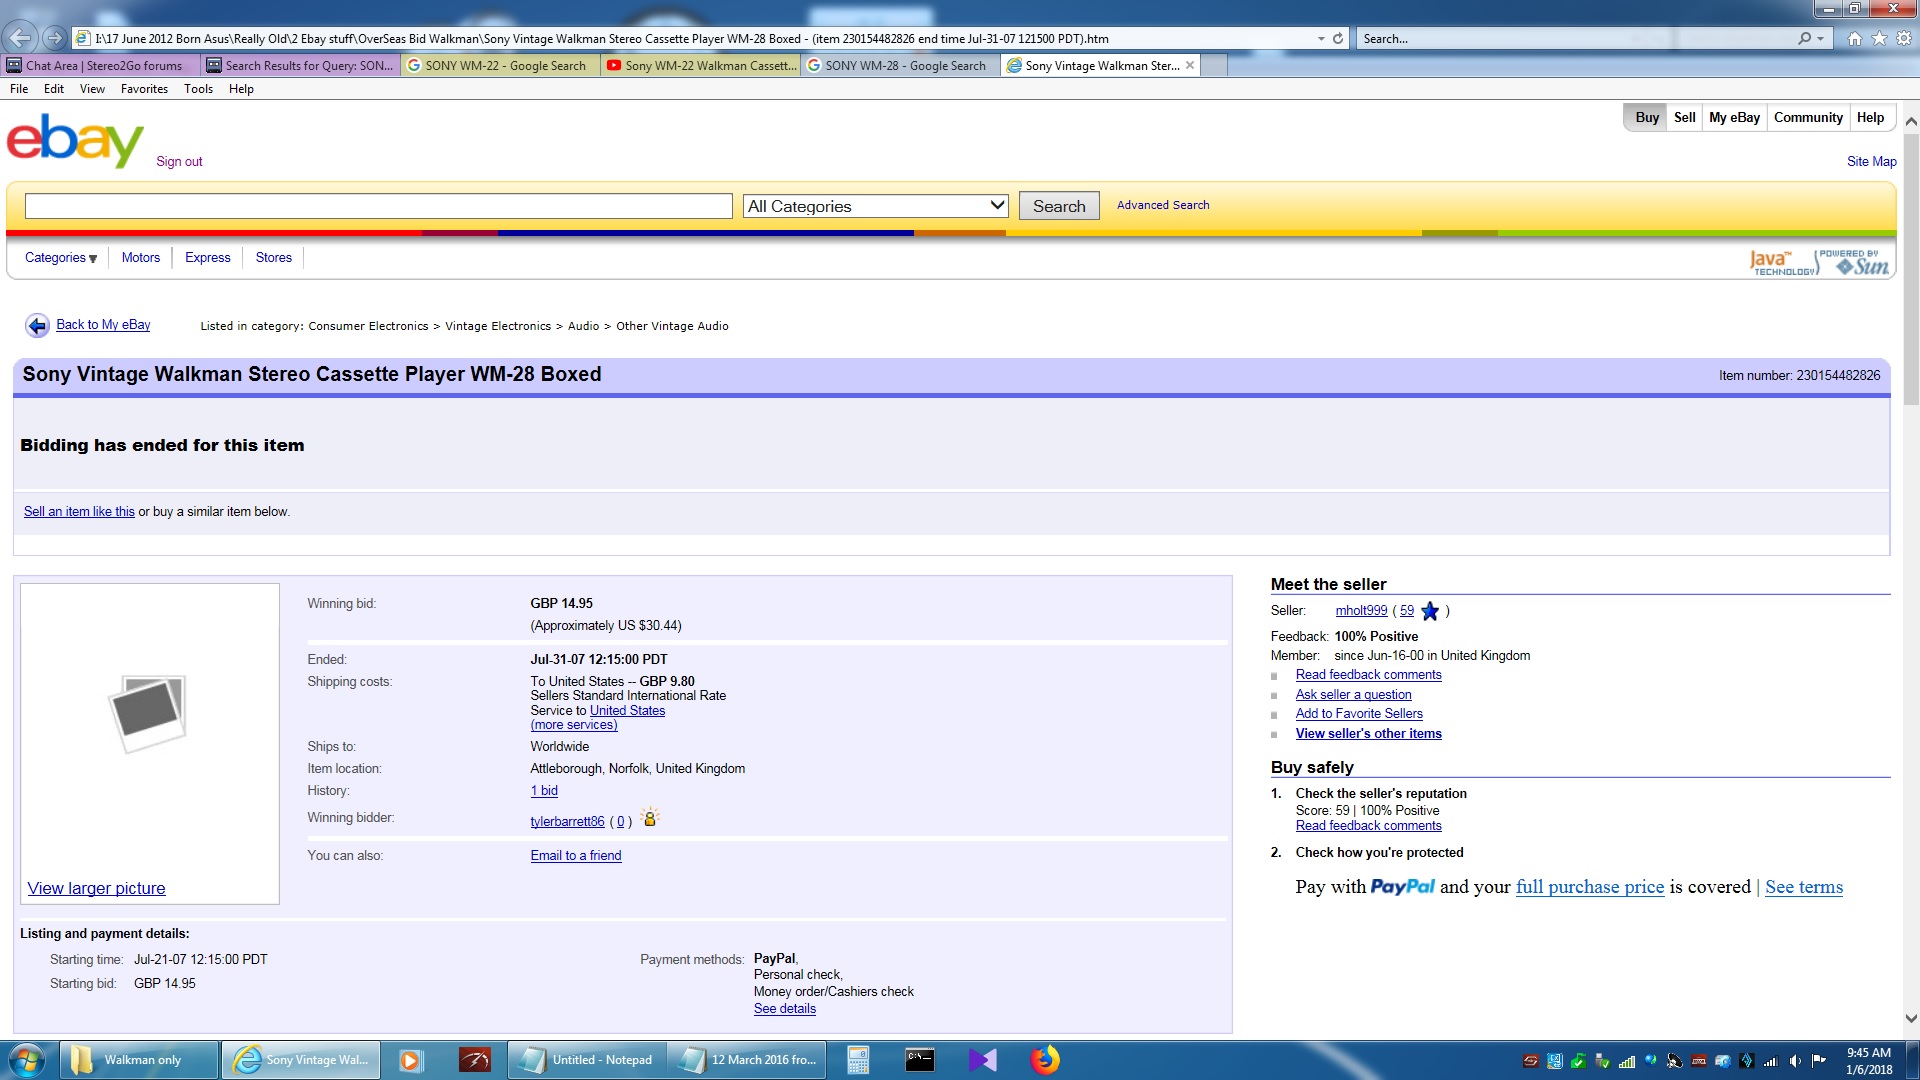This screenshot has height=1080, width=1920.
Task: Expand the Categories menu in the eBay nav
Action: (x=61, y=258)
